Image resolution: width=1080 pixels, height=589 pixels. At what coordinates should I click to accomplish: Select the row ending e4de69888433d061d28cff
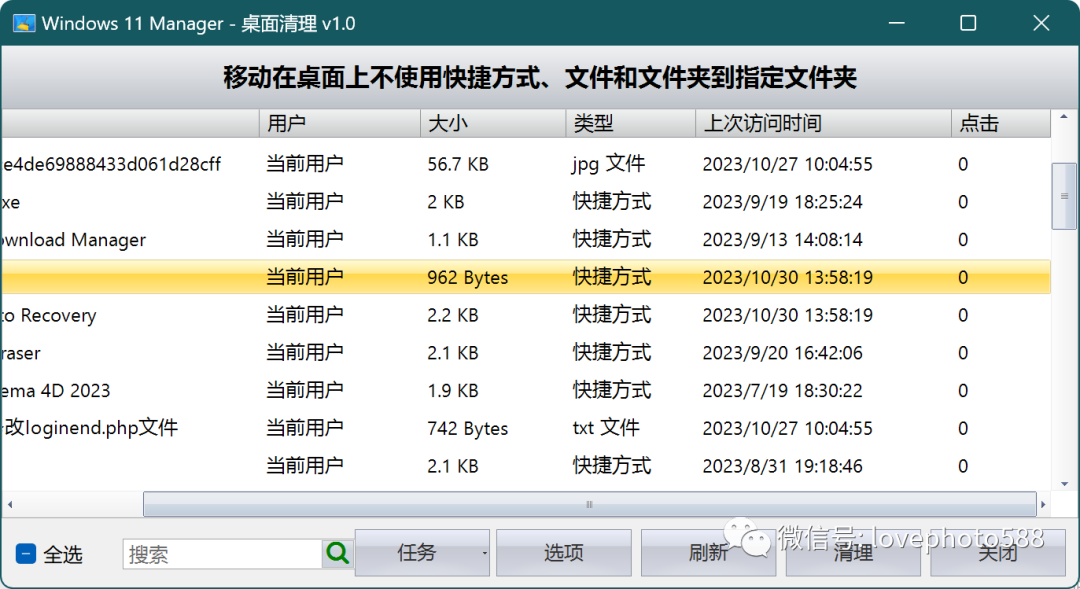coord(526,164)
